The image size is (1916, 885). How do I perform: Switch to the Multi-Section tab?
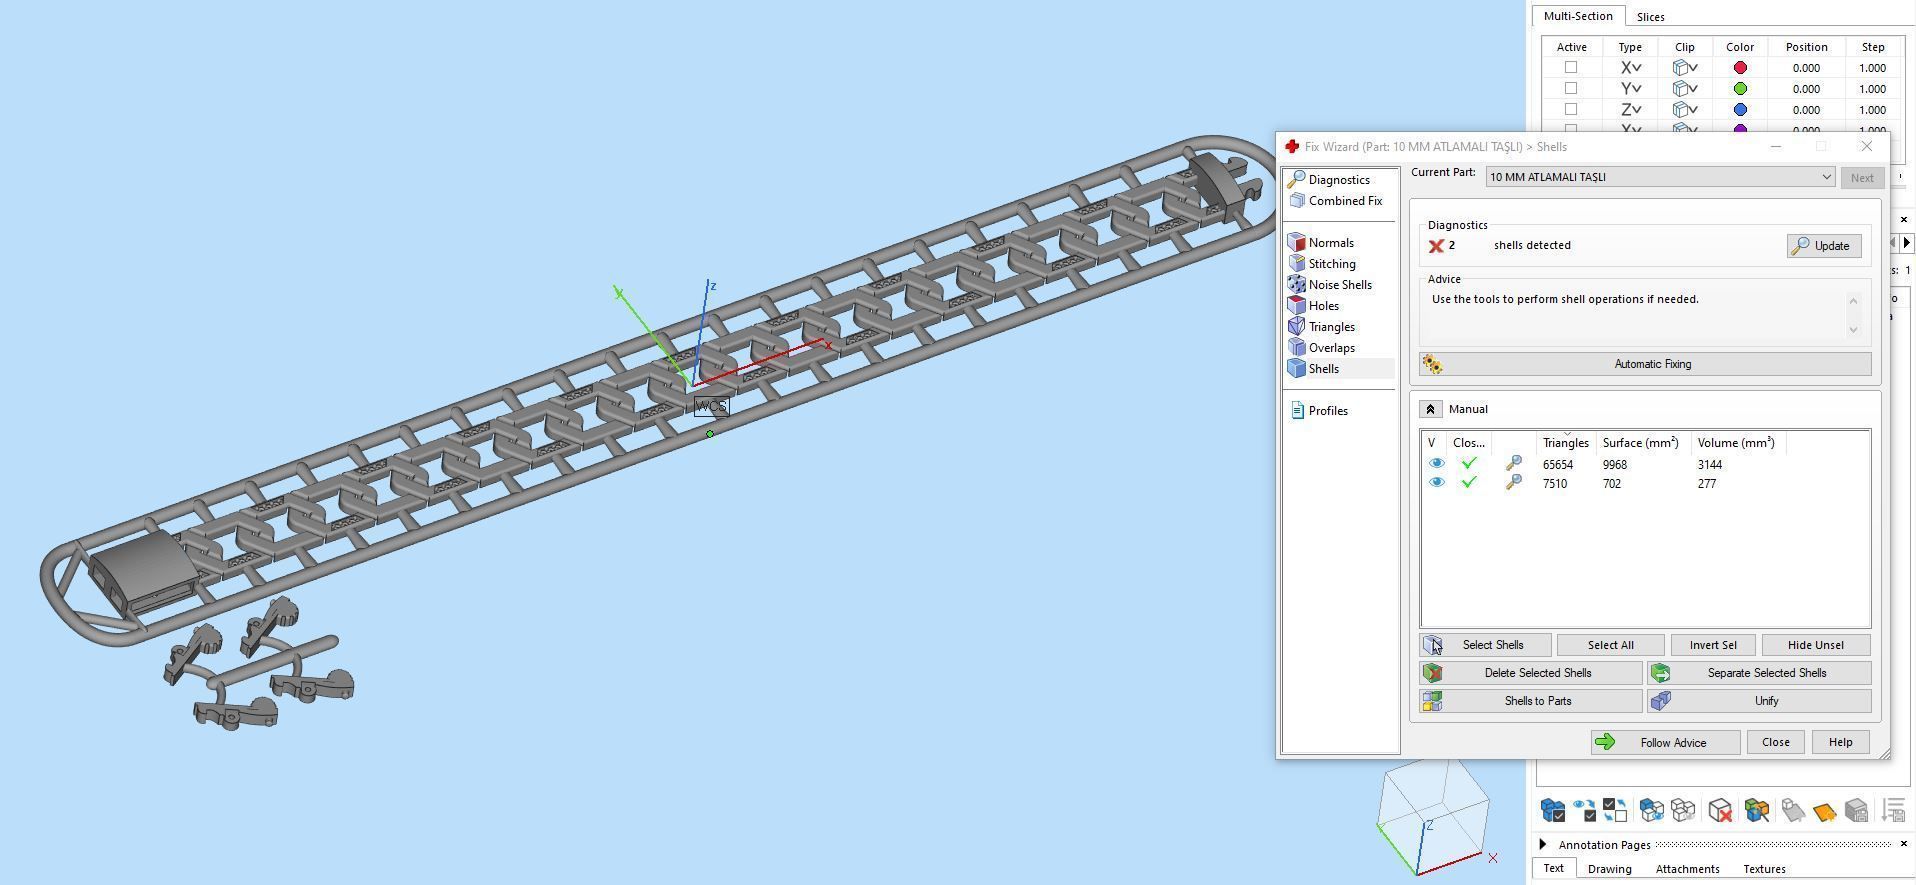pyautogui.click(x=1578, y=16)
